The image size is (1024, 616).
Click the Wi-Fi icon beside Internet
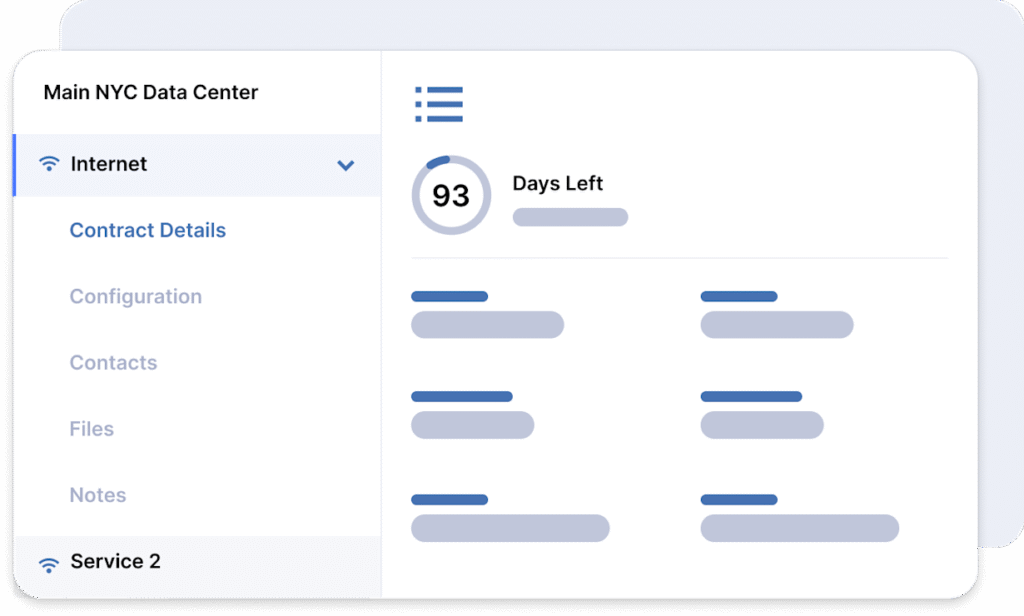click(x=49, y=163)
